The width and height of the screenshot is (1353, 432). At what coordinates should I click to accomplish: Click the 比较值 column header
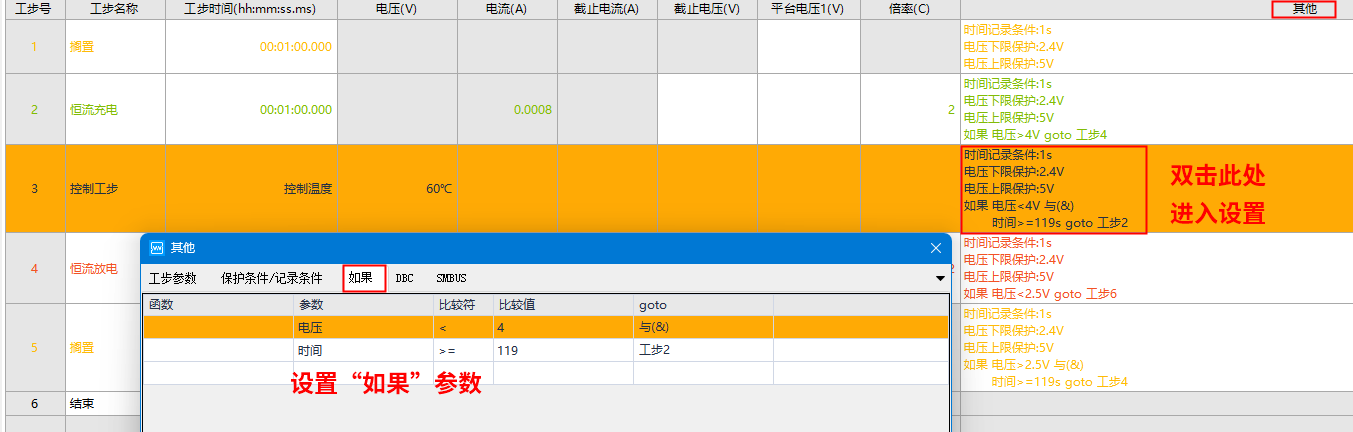pos(563,304)
